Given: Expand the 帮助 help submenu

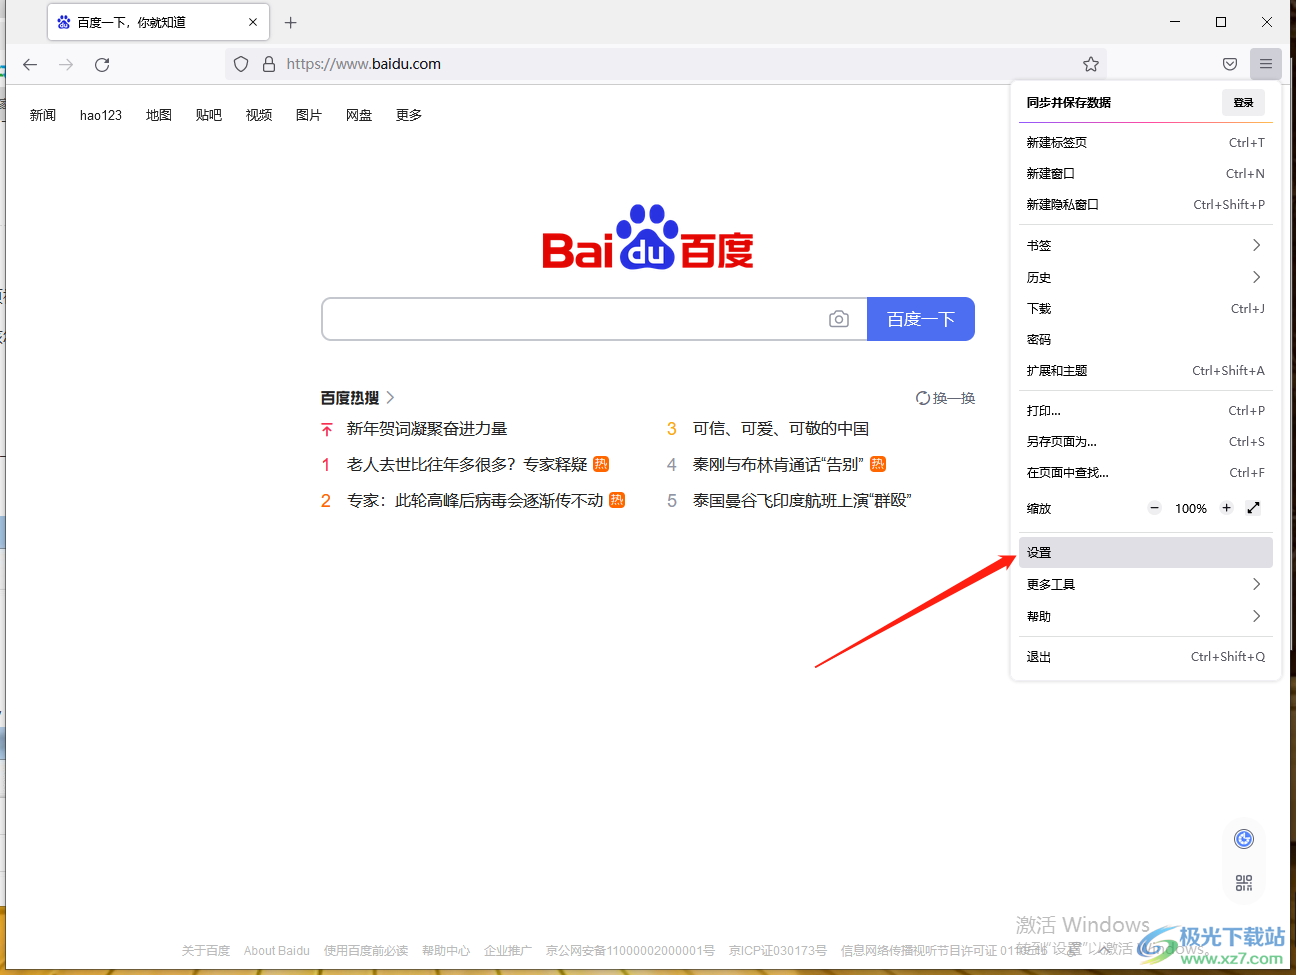Looking at the screenshot, I should 1145,617.
